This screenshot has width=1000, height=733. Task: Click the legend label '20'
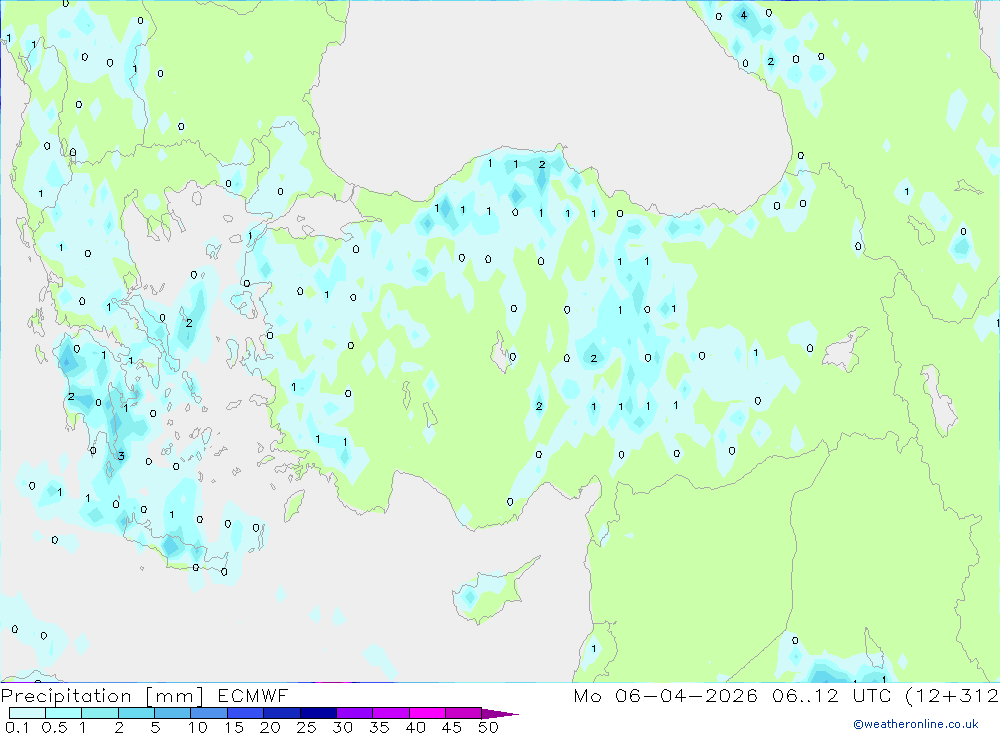270,727
